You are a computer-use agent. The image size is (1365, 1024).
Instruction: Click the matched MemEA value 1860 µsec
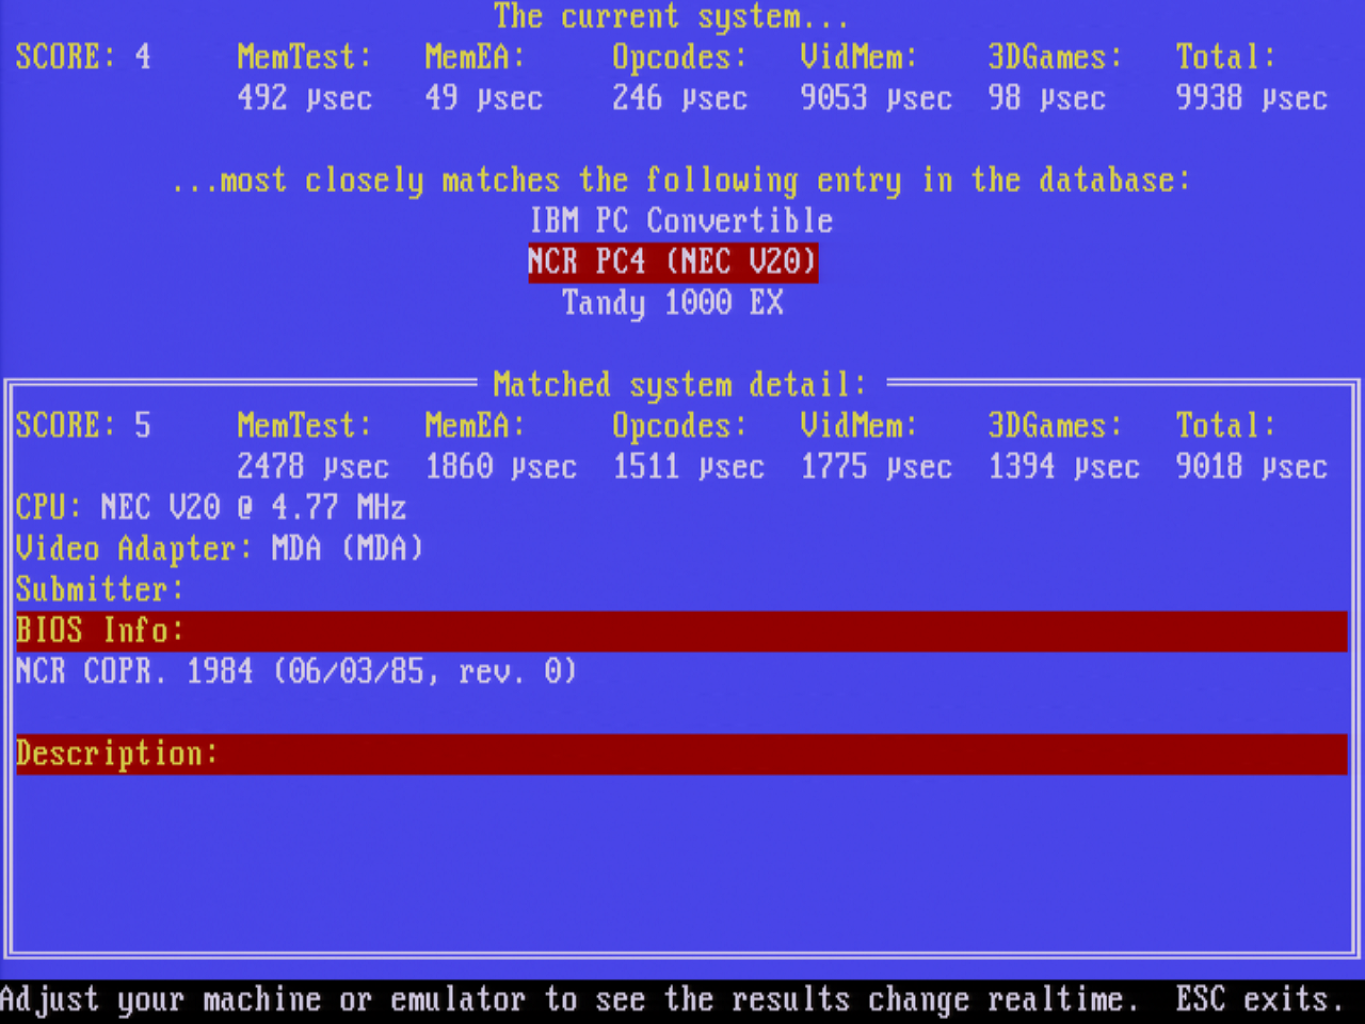[x=501, y=467]
